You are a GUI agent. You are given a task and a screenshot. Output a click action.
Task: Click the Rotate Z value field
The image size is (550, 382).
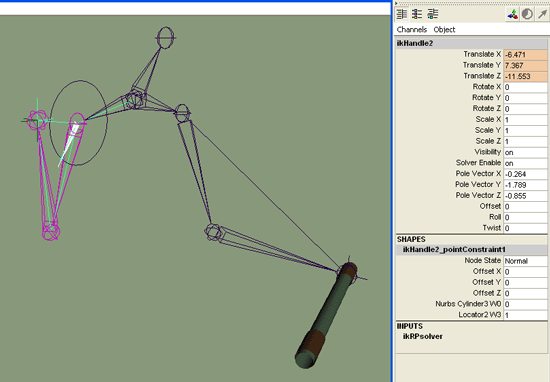(x=525, y=109)
